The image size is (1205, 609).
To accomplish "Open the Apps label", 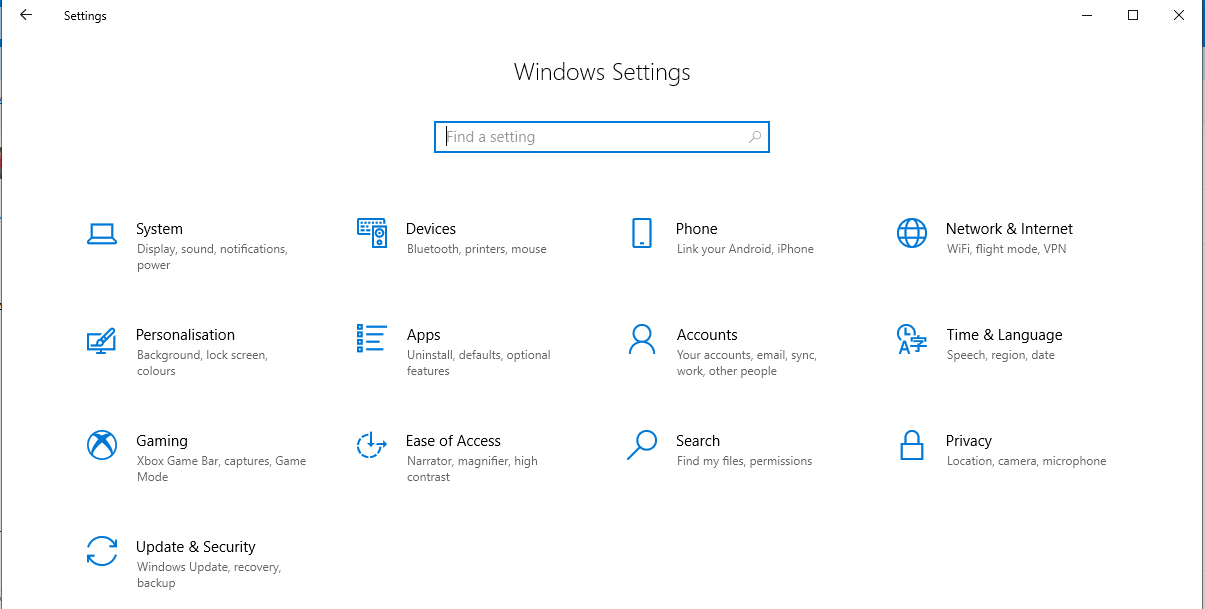I will (424, 335).
